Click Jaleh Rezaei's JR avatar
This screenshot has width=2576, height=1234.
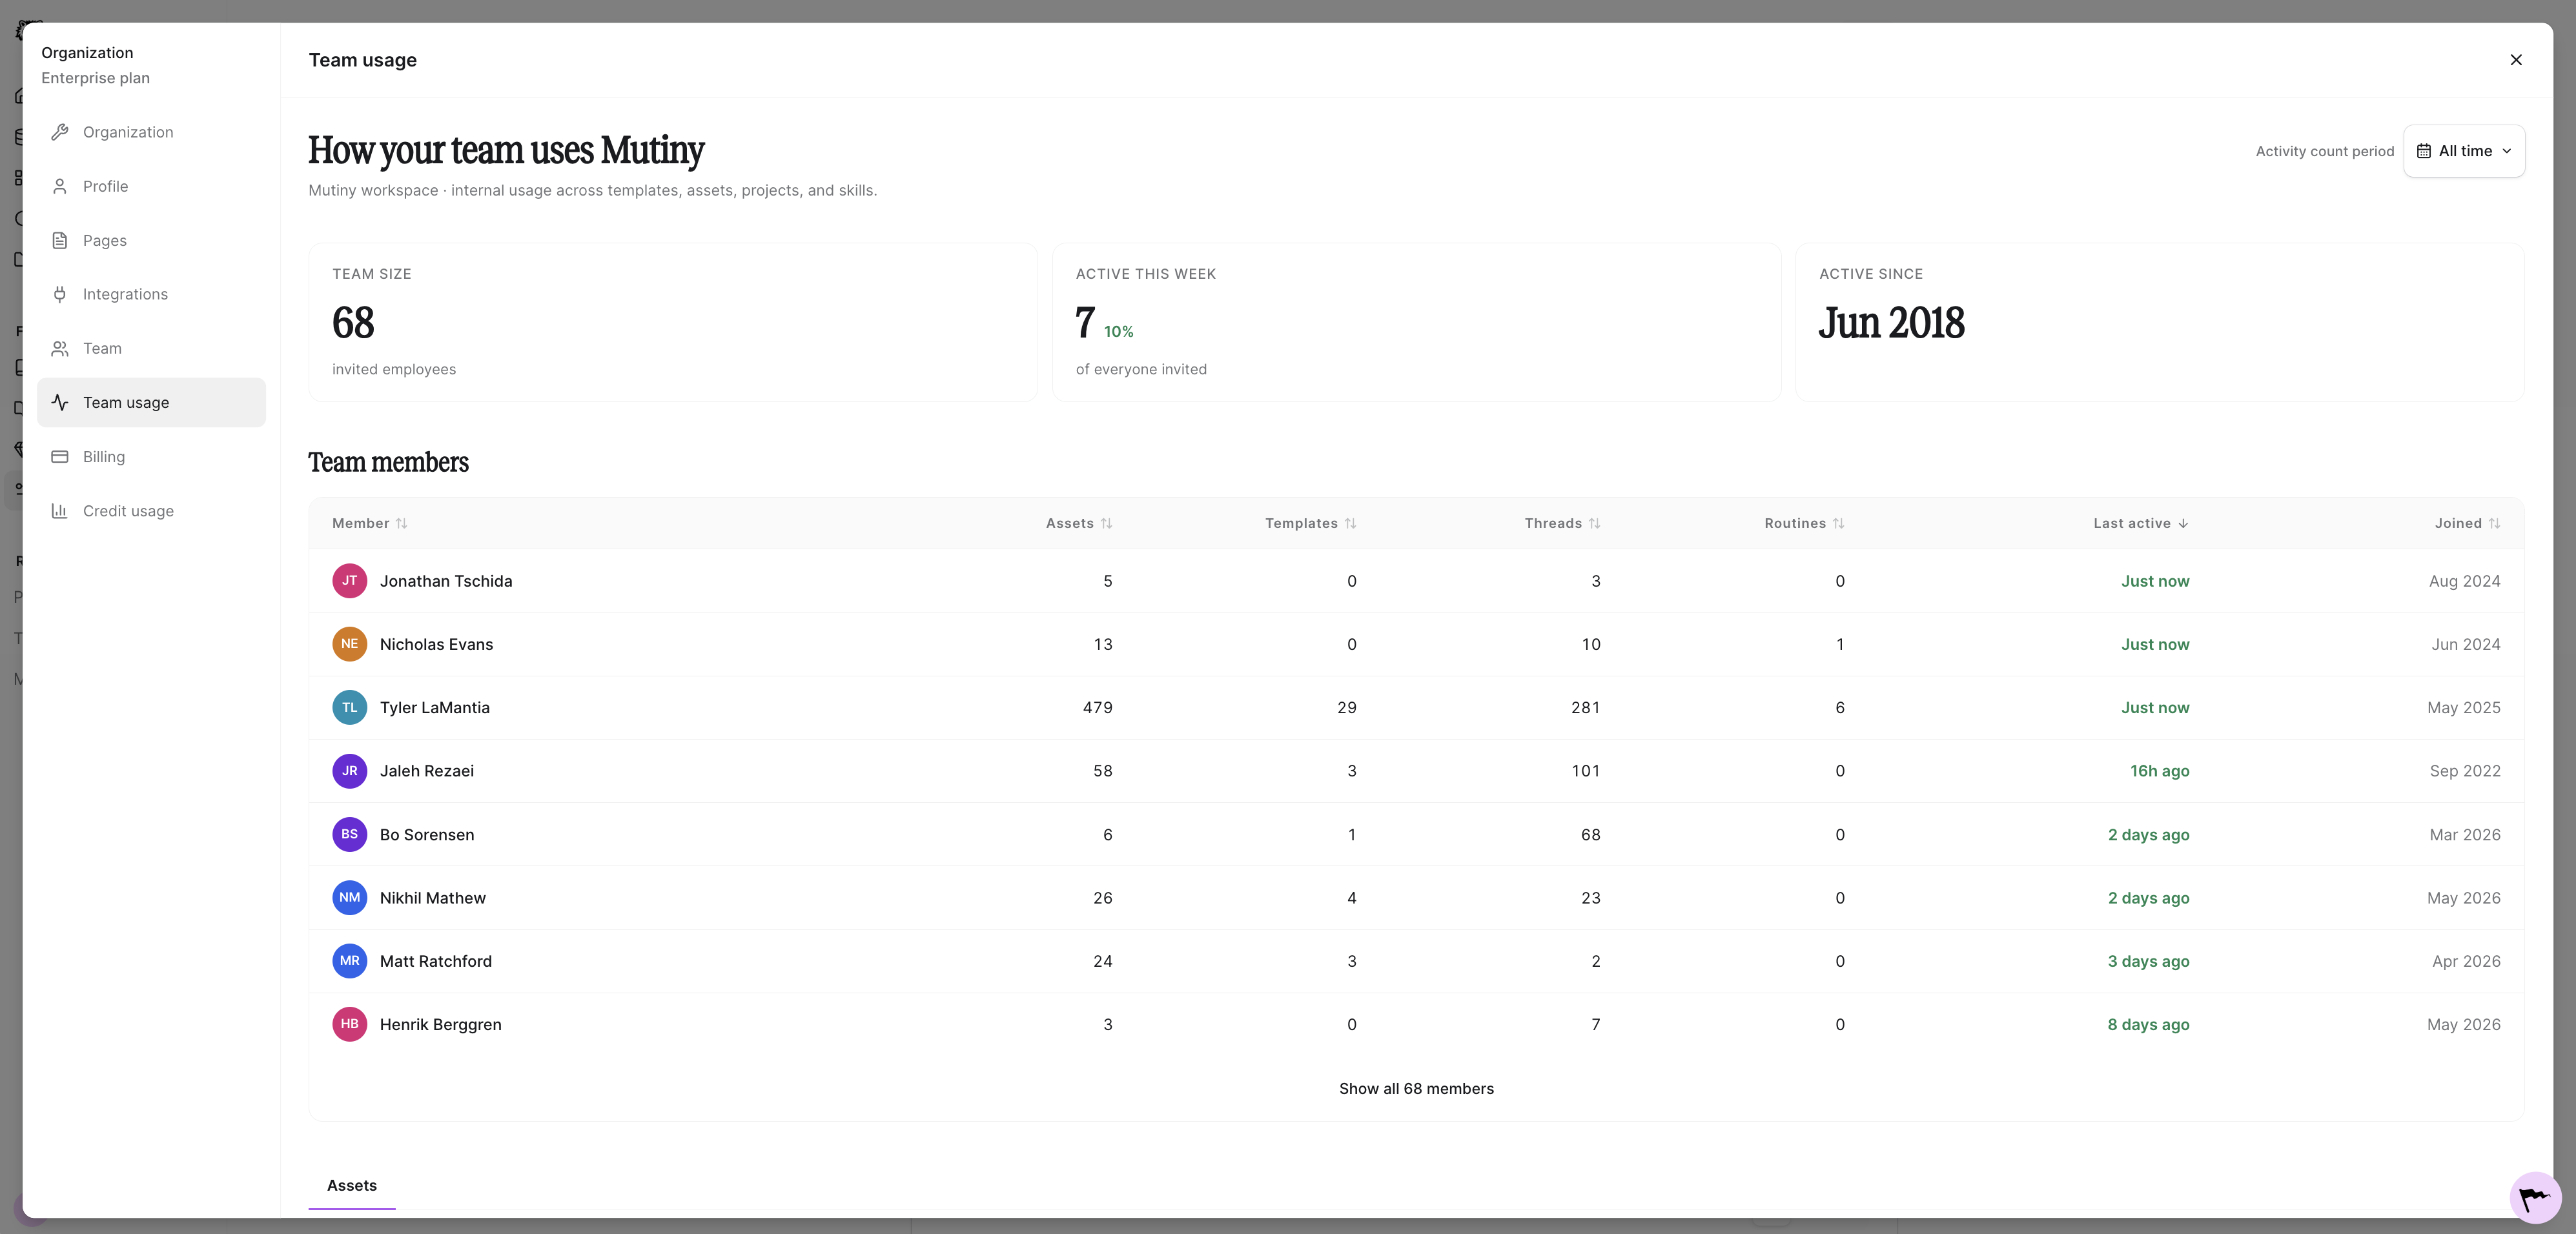click(349, 771)
